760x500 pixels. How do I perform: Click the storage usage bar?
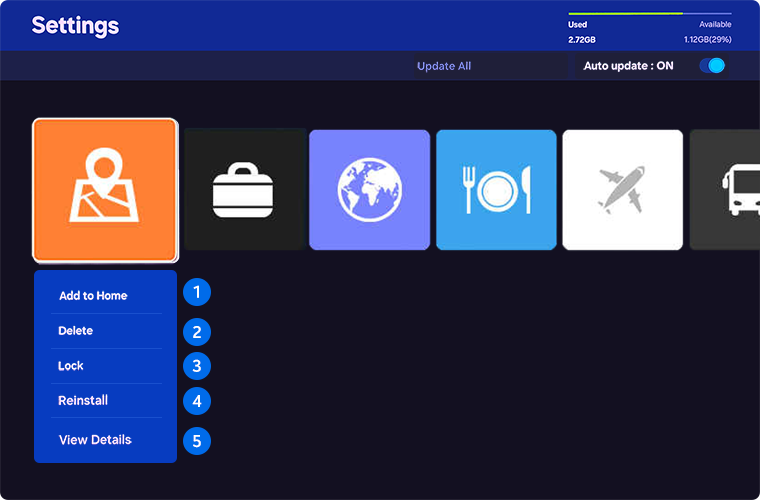pyautogui.click(x=649, y=14)
